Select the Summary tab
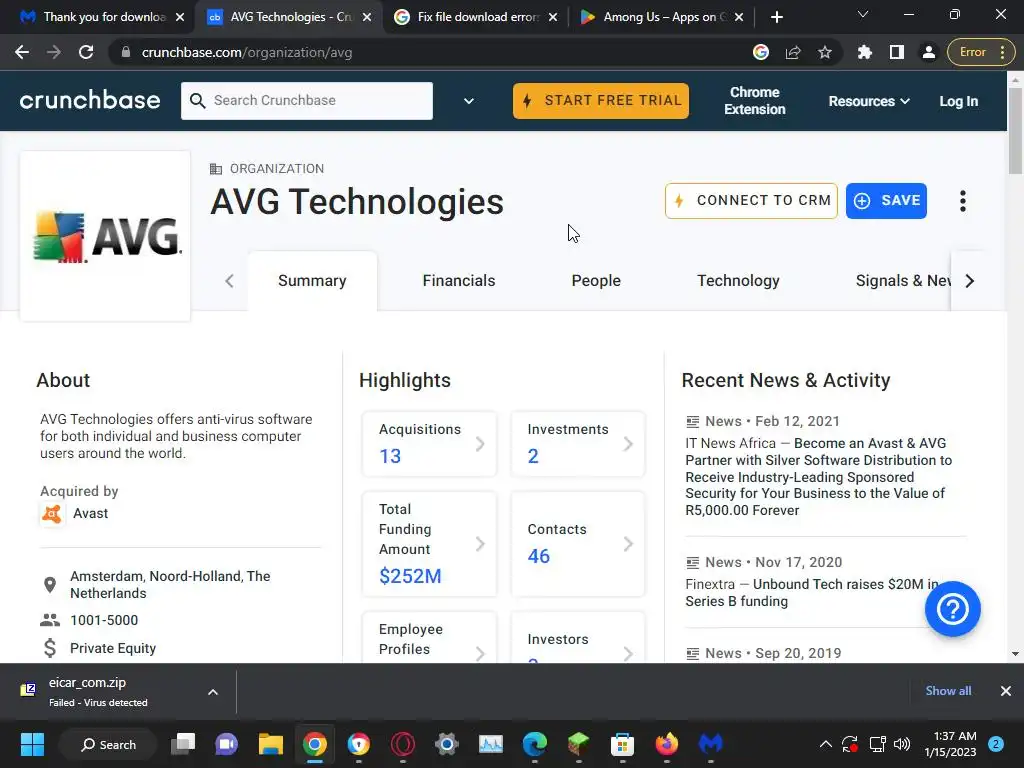Viewport: 1024px width, 768px height. pyautogui.click(x=312, y=281)
